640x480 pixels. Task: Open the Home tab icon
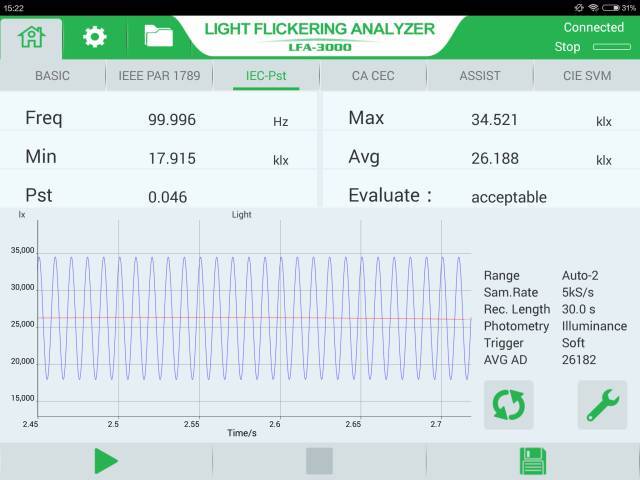[31, 37]
